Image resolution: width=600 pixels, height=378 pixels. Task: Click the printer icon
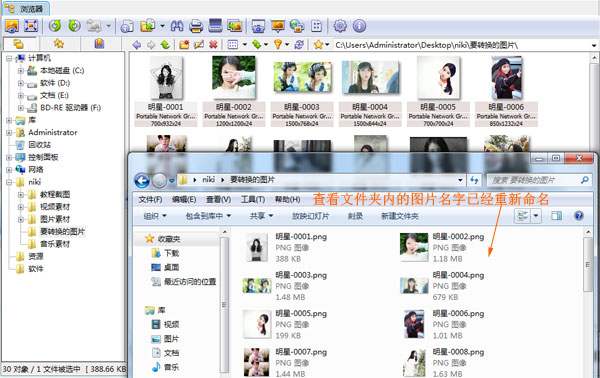pos(196,26)
